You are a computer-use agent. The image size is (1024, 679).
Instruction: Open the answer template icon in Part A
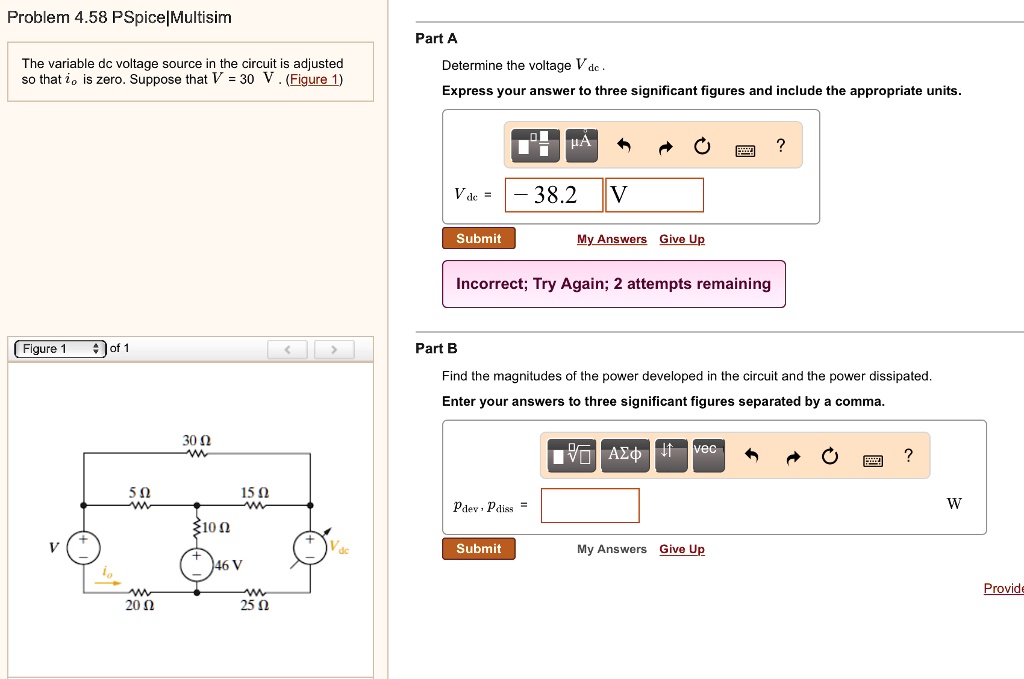(534, 144)
